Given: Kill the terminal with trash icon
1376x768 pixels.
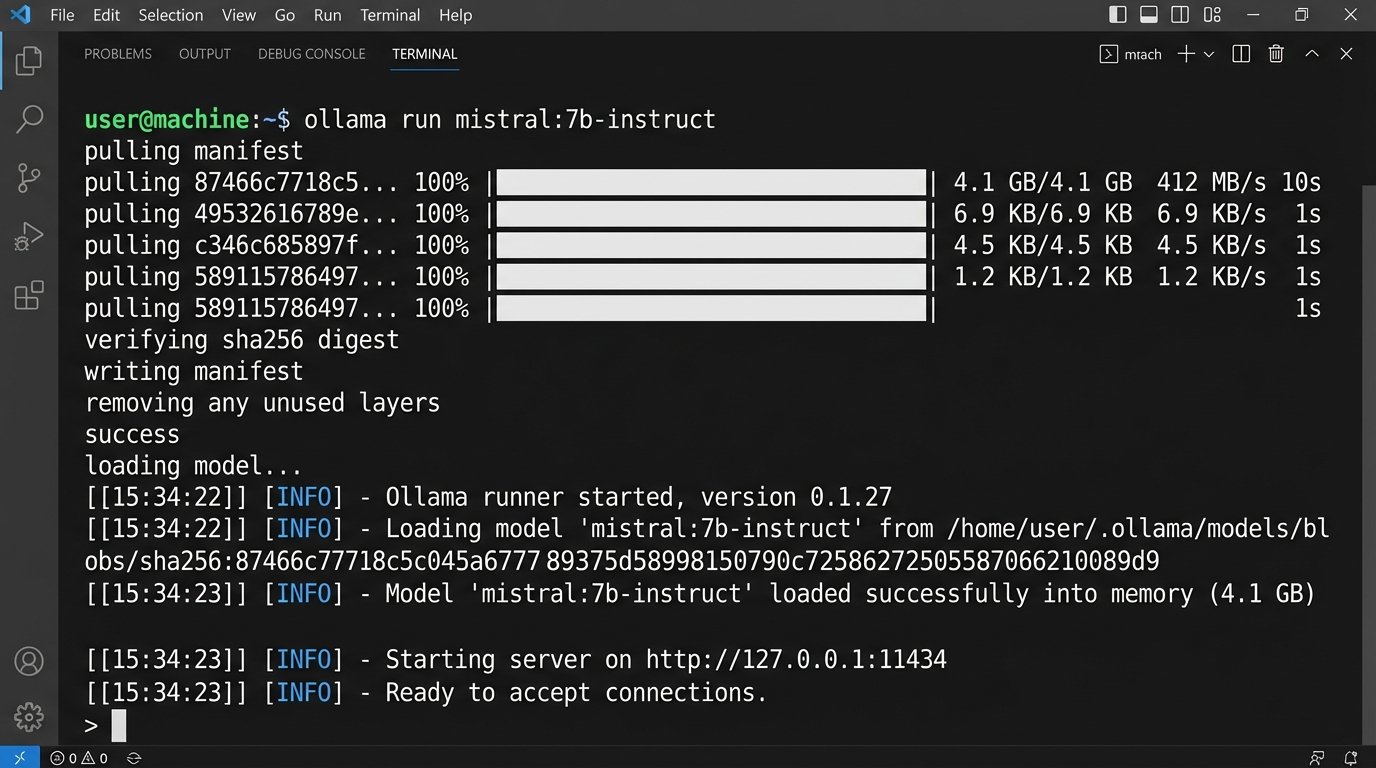Looking at the screenshot, I should [1276, 54].
